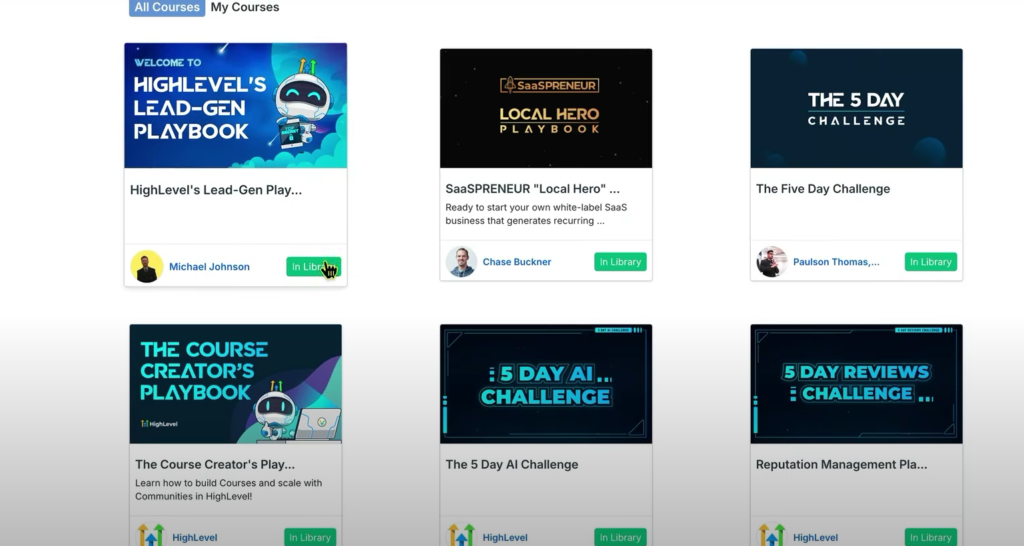Click the SaaSPRENEUR "Local Hero" course title
This screenshot has height=546, width=1024.
coord(532,189)
